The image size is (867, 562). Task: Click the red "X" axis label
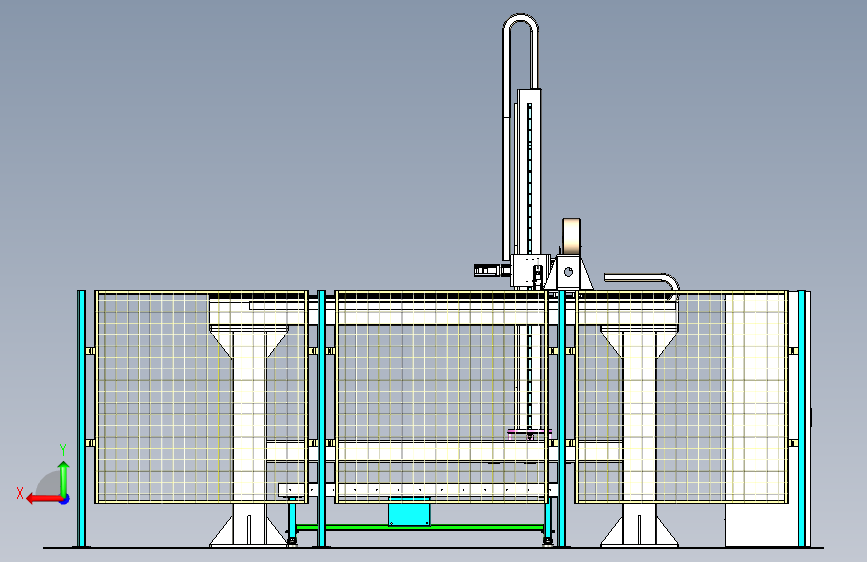pos(20,493)
